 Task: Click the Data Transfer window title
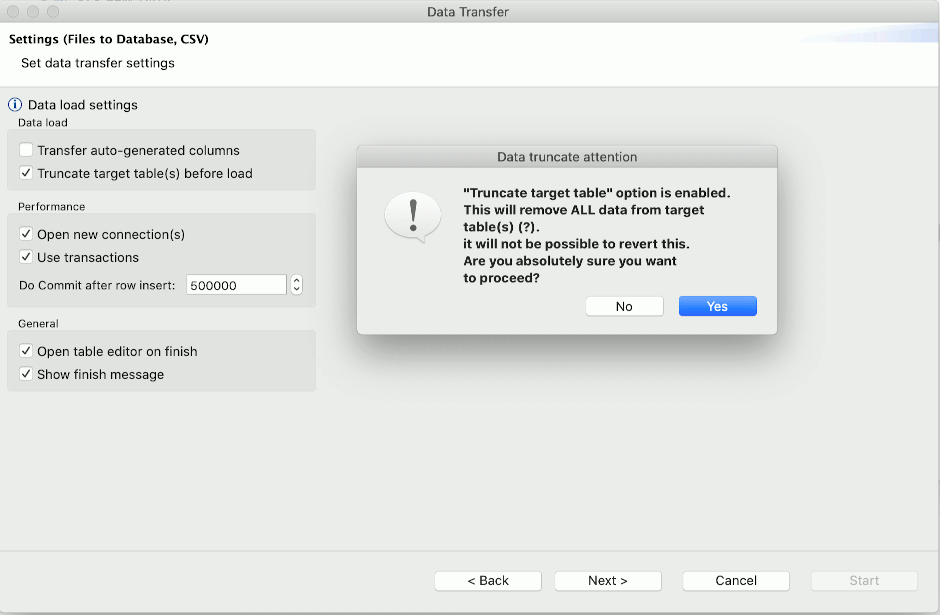468,12
